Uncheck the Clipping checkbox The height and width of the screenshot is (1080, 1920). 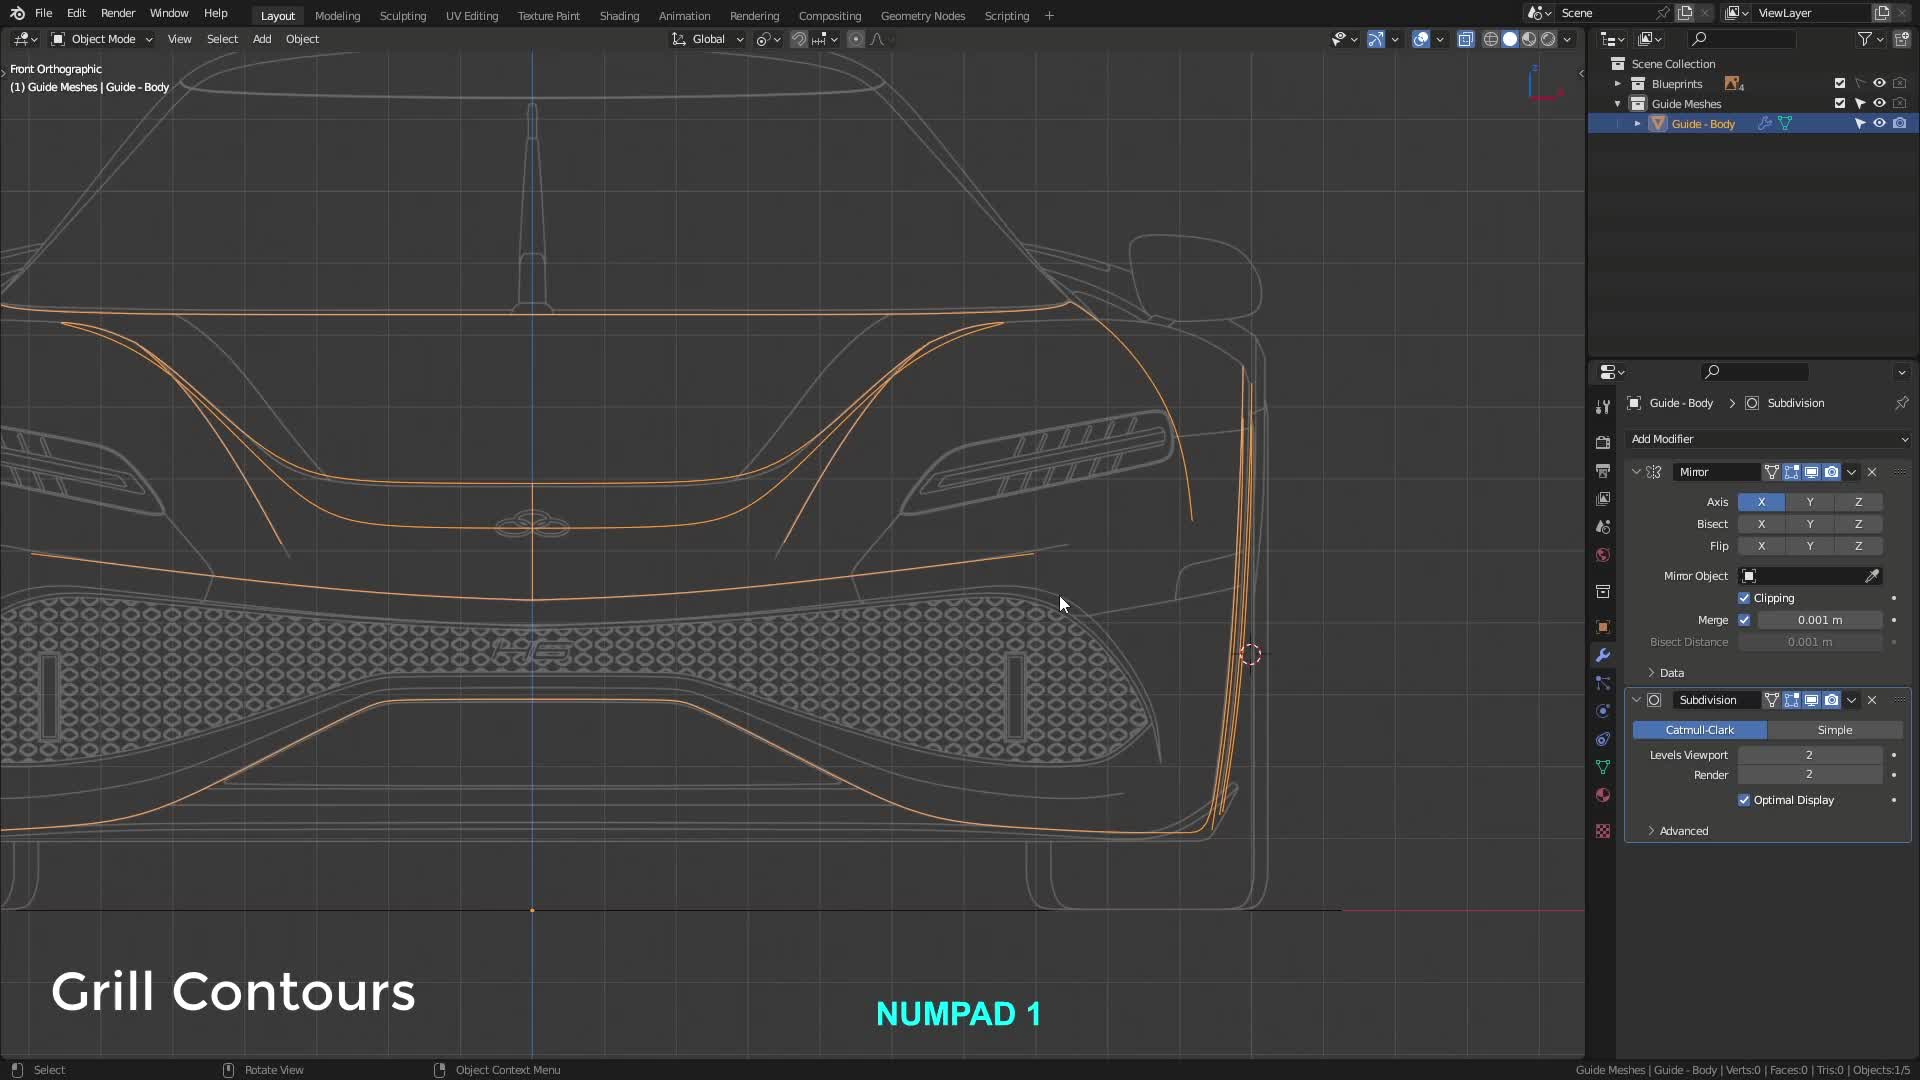click(1744, 598)
